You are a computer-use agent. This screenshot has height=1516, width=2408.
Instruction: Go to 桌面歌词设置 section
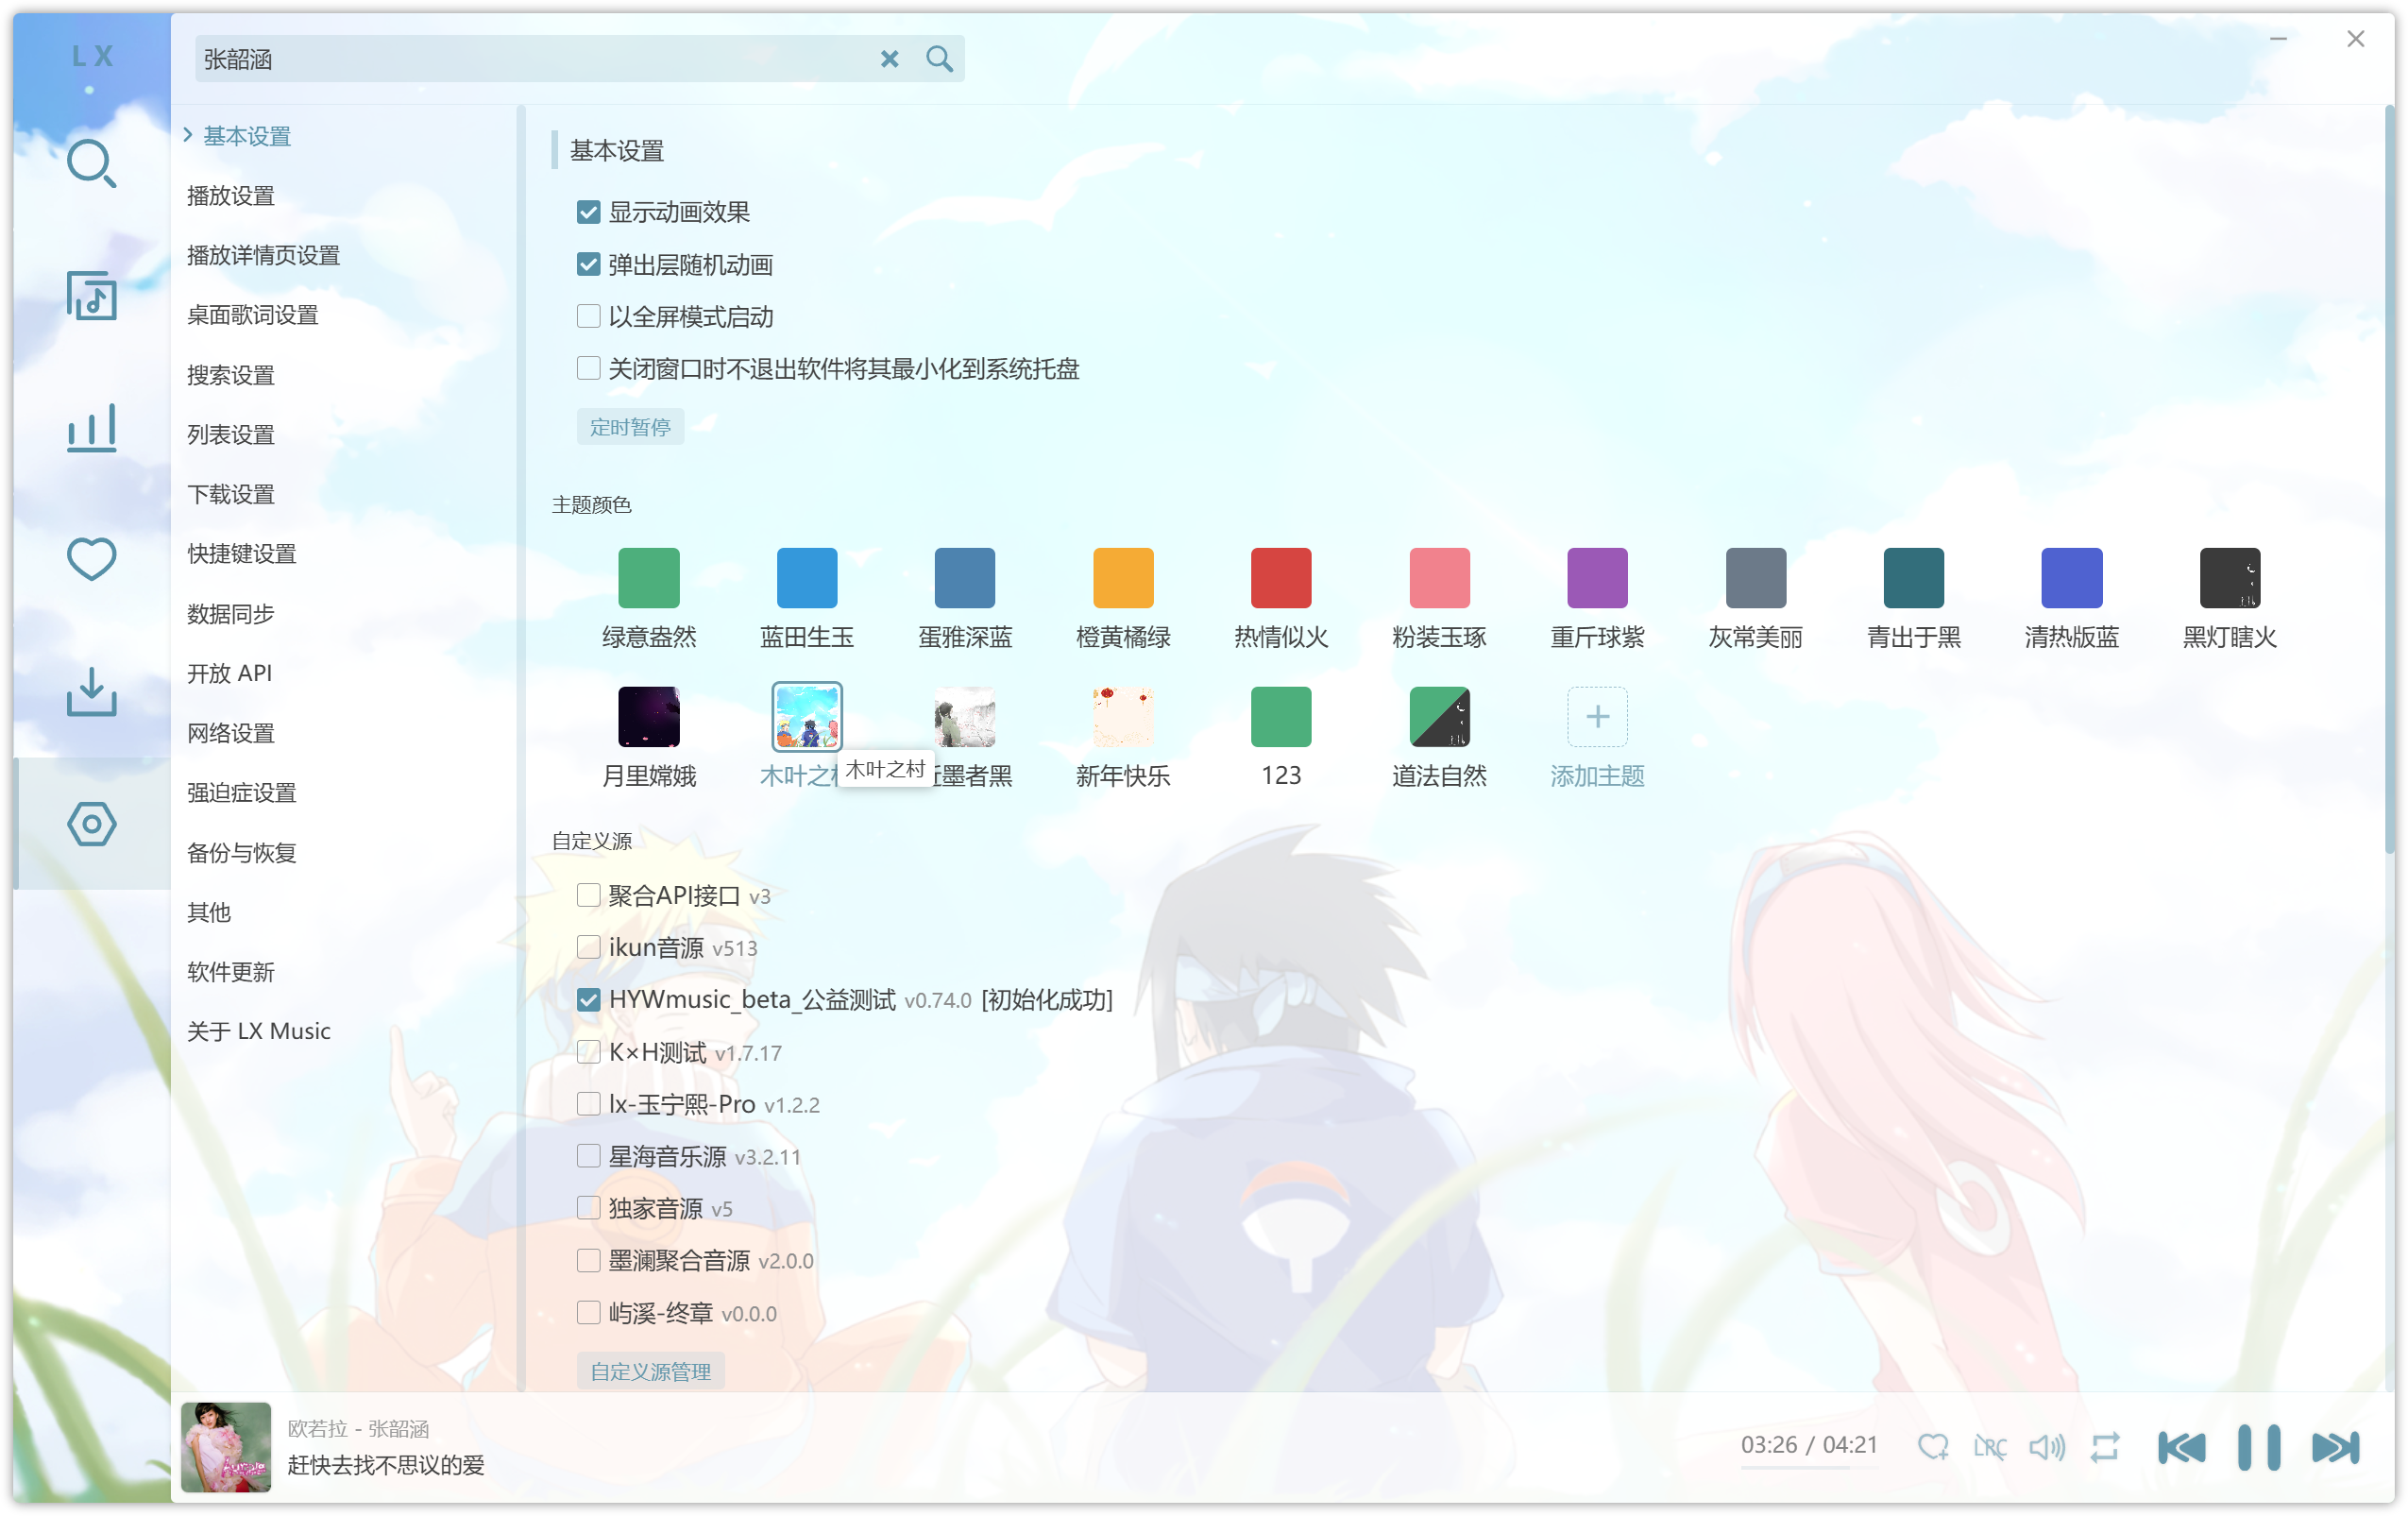click(252, 315)
